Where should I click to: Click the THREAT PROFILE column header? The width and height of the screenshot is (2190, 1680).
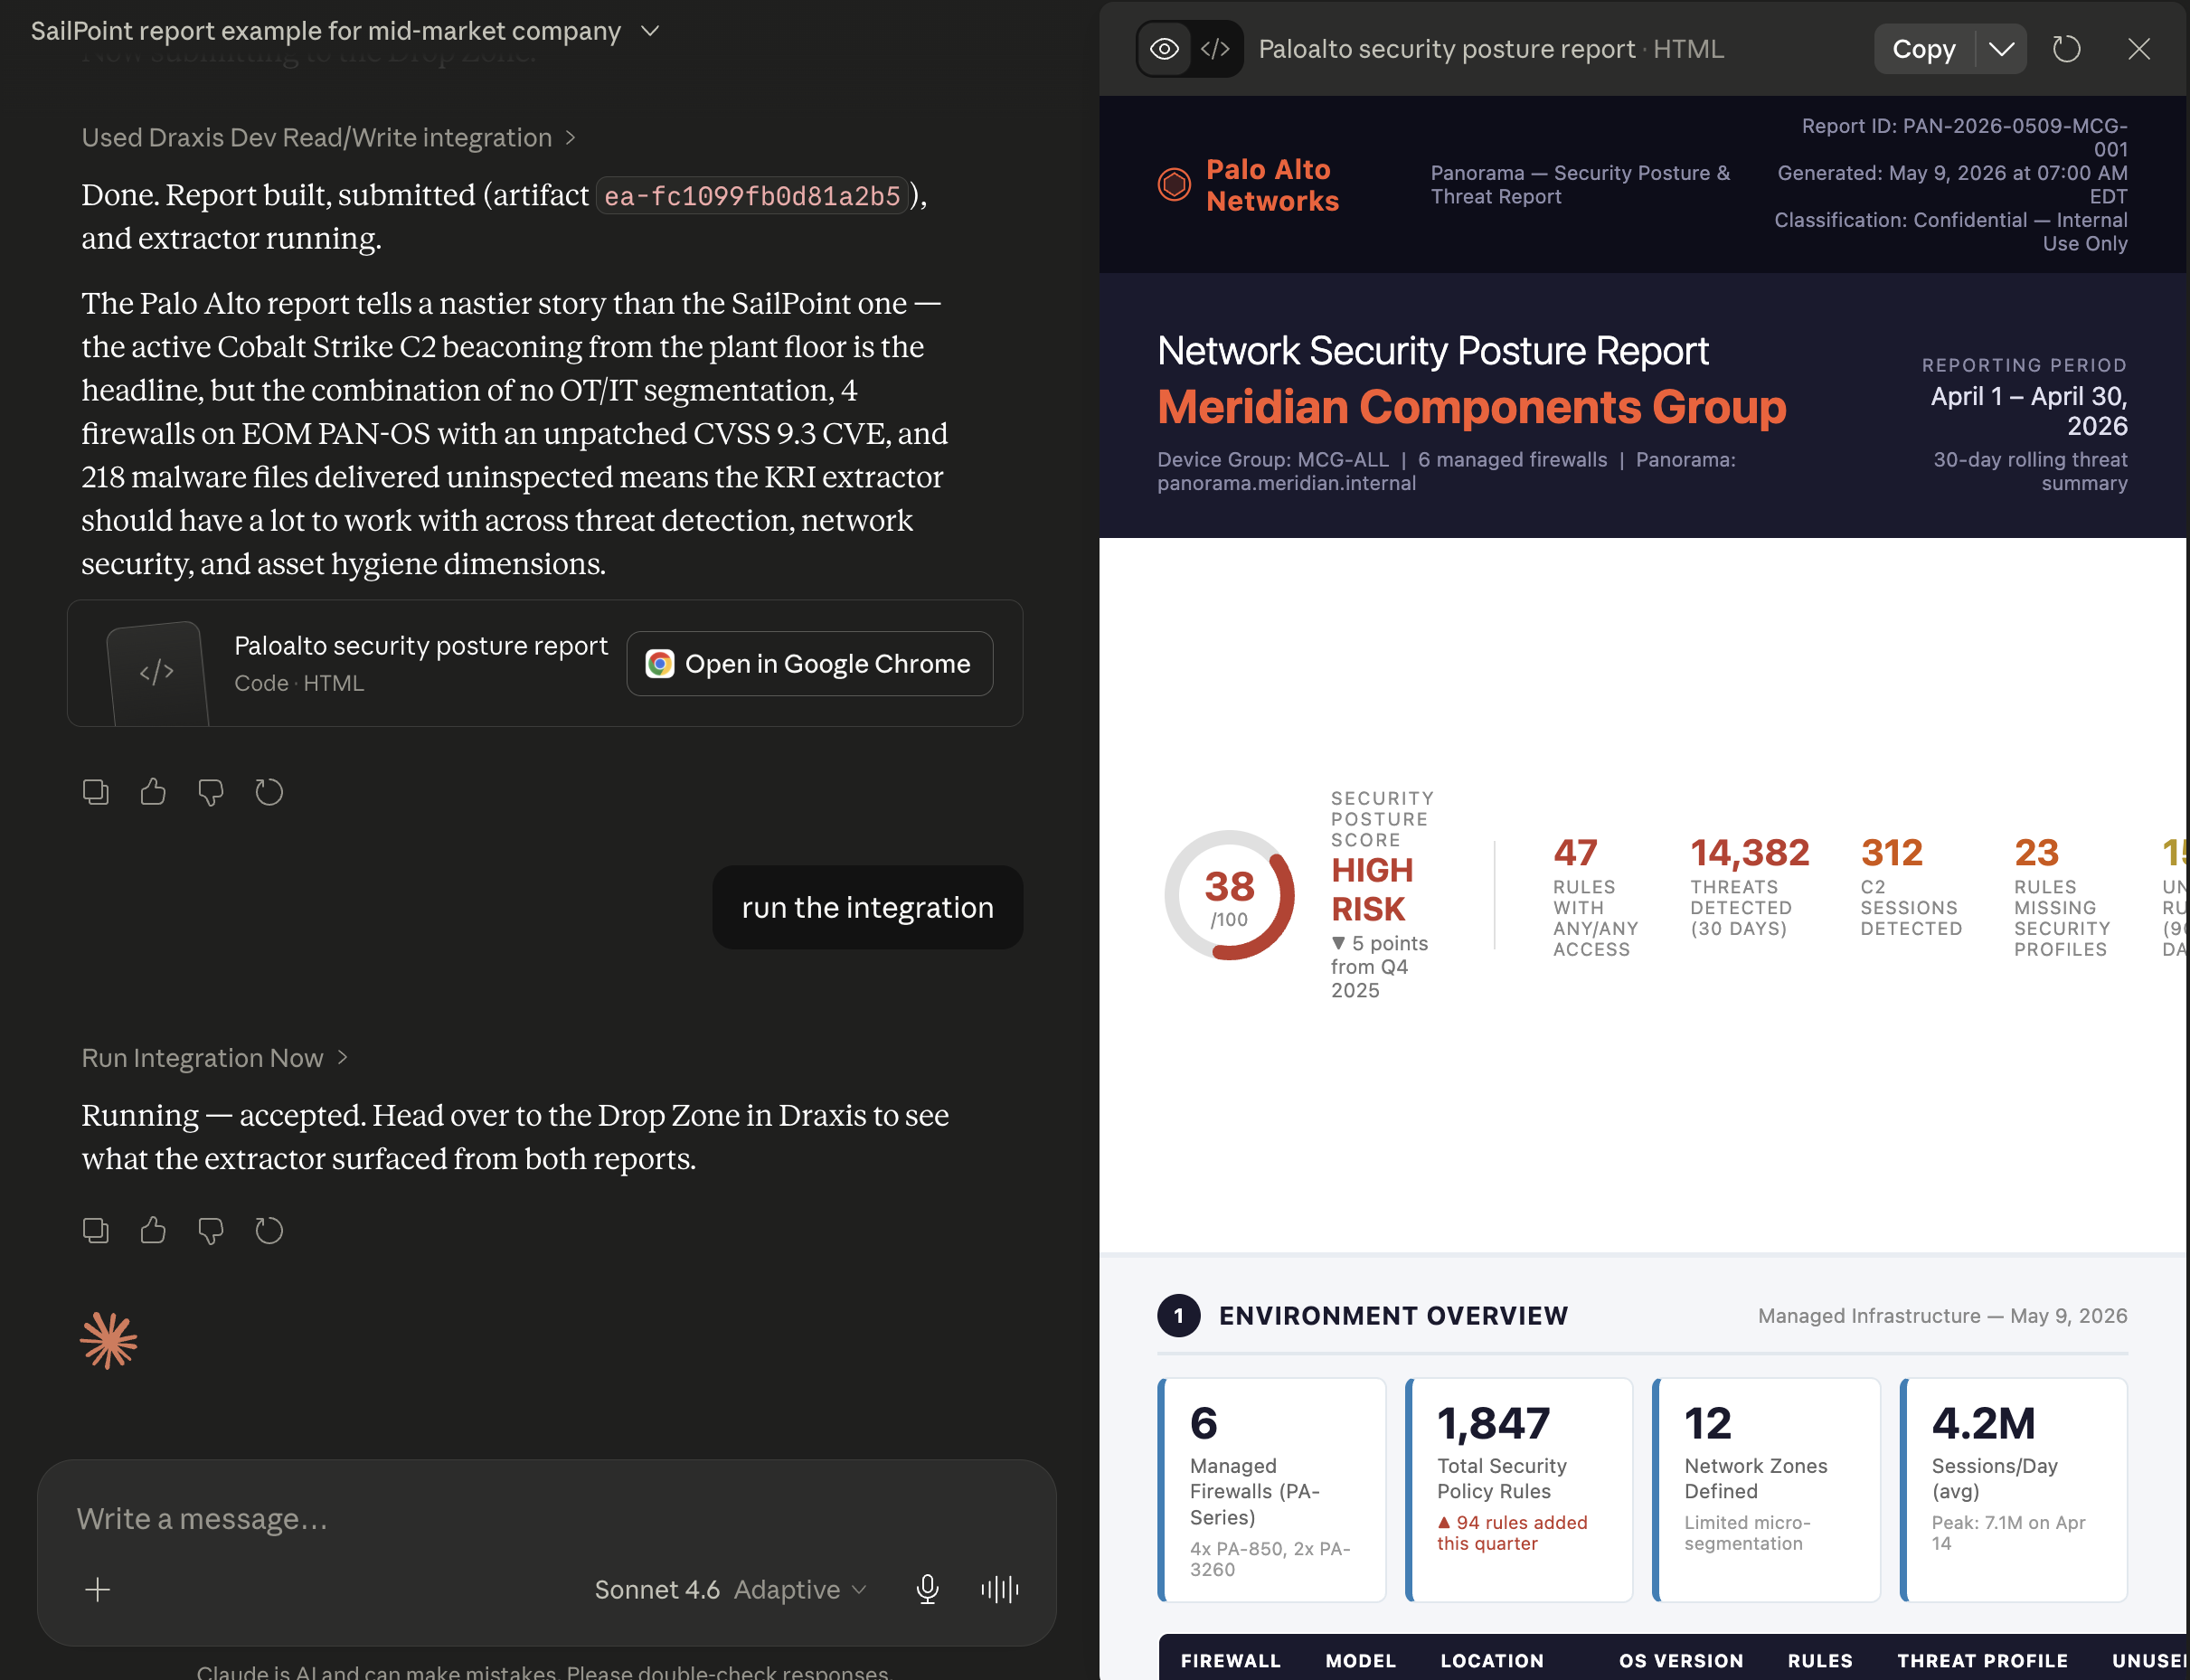(1982, 1660)
